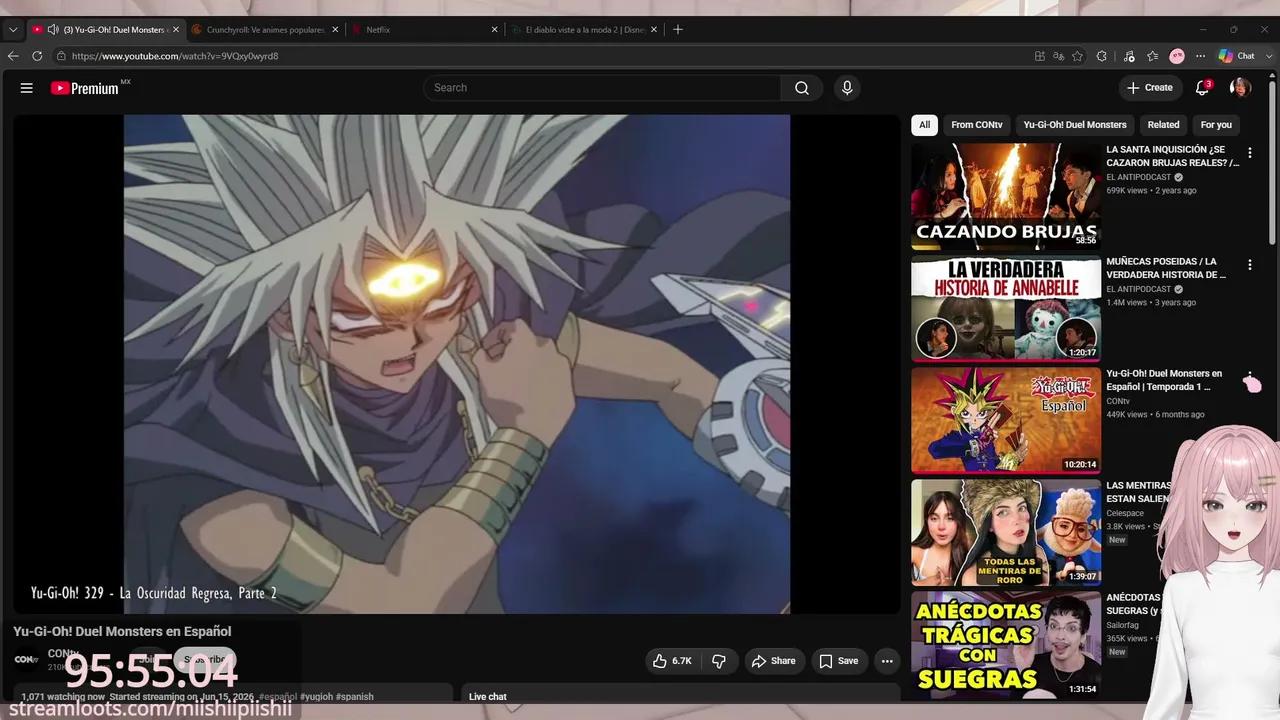Open Yu-Gi-Oh! Español Temporada 1 thumbnail
The image size is (1280, 720).
pos(1006,419)
